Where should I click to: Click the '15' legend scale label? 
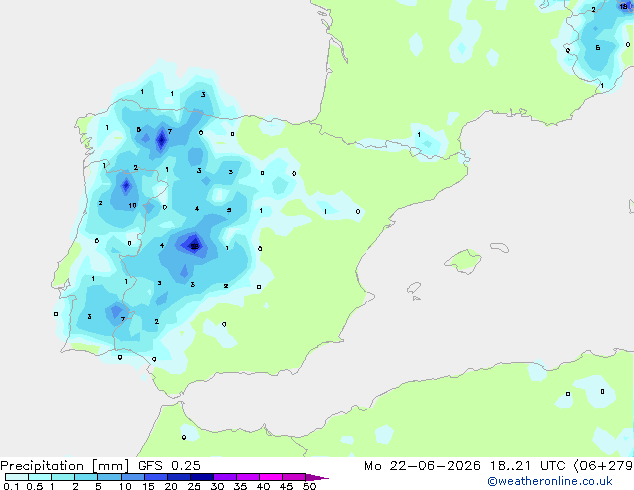[x=148, y=486]
